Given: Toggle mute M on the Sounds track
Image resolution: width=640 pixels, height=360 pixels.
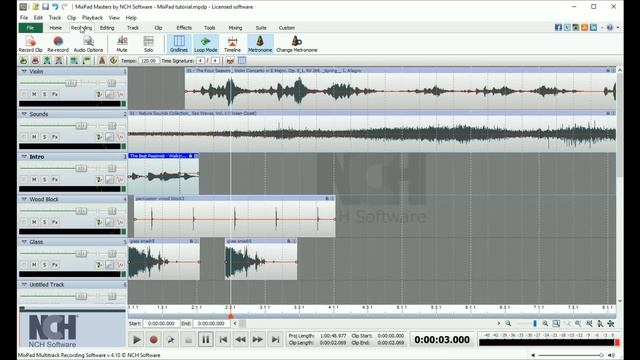Looking at the screenshot, I should (34, 137).
